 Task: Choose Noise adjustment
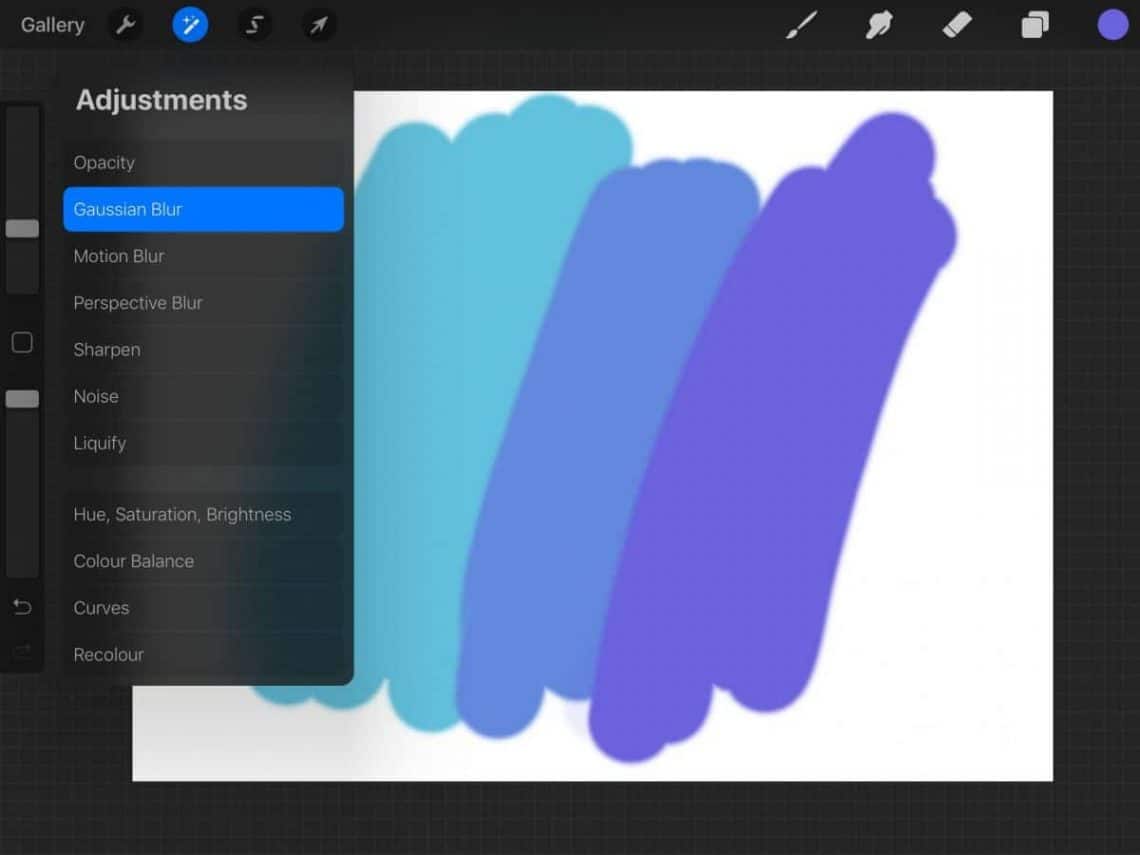[204, 396]
